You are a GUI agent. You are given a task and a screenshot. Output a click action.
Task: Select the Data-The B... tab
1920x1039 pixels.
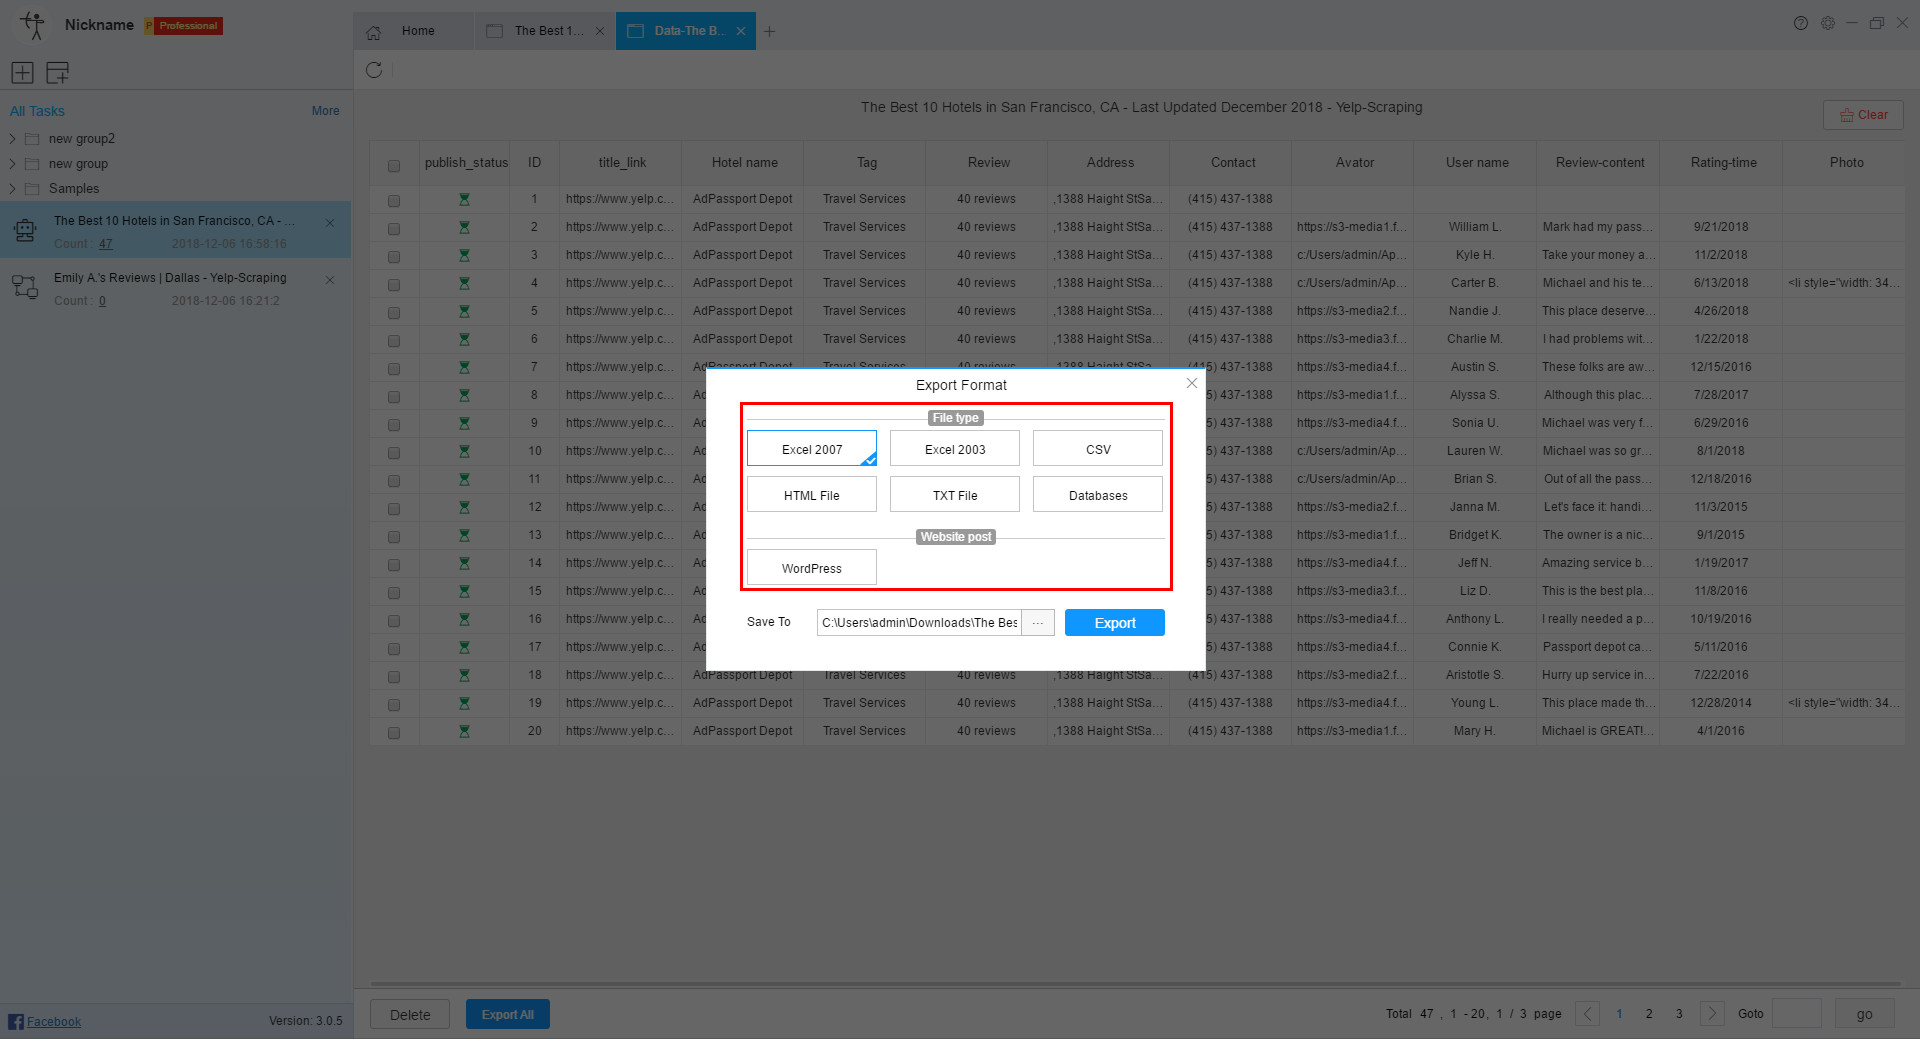(x=686, y=31)
